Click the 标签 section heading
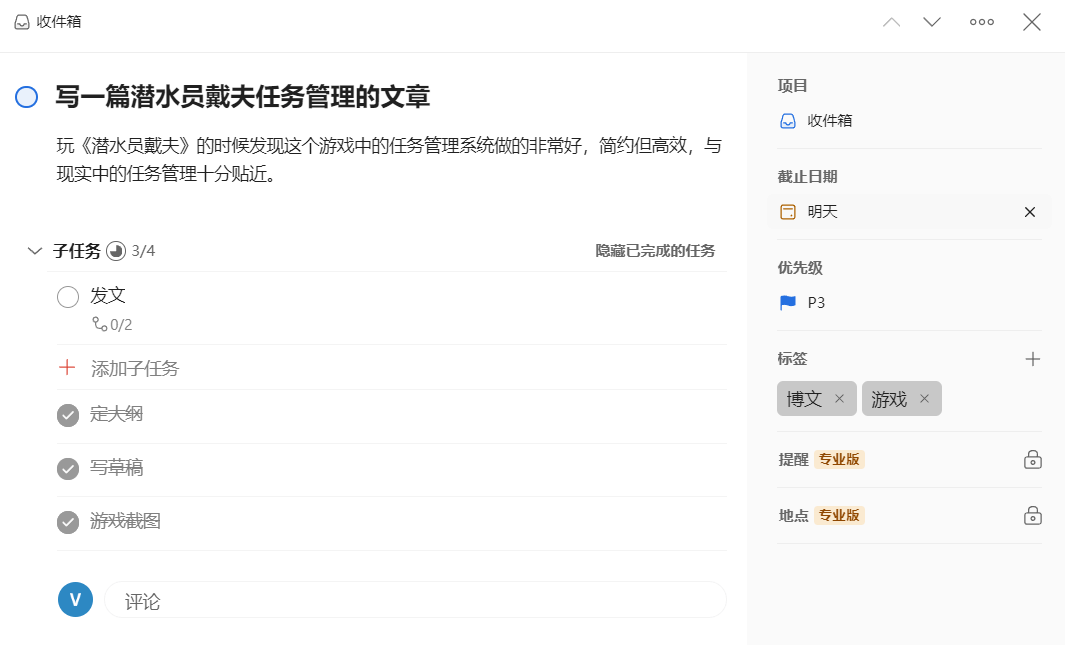 793,358
